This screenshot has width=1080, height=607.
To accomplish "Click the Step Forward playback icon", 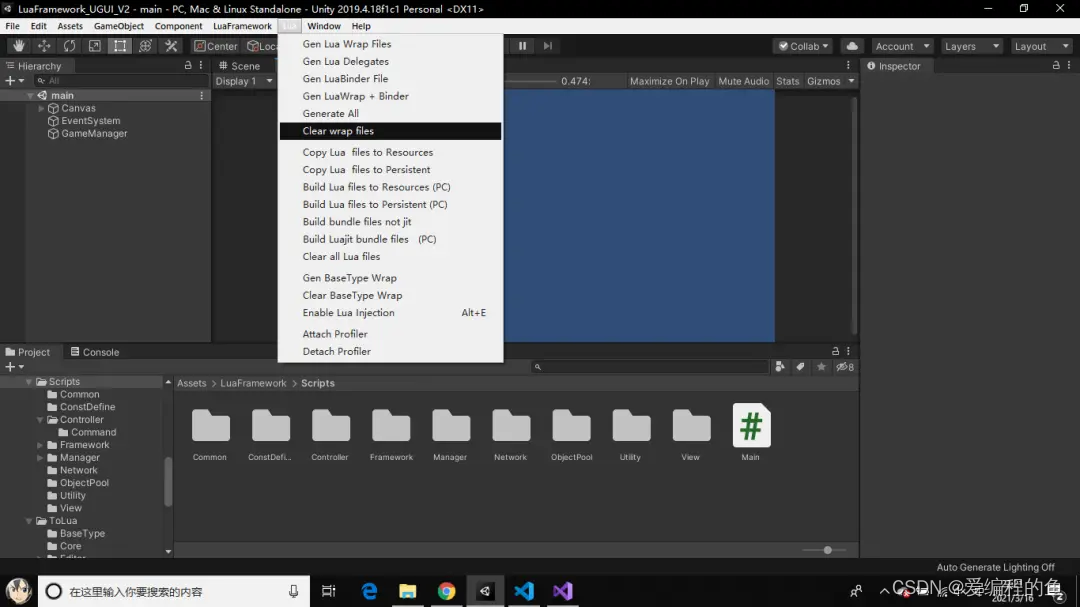I will 546,45.
